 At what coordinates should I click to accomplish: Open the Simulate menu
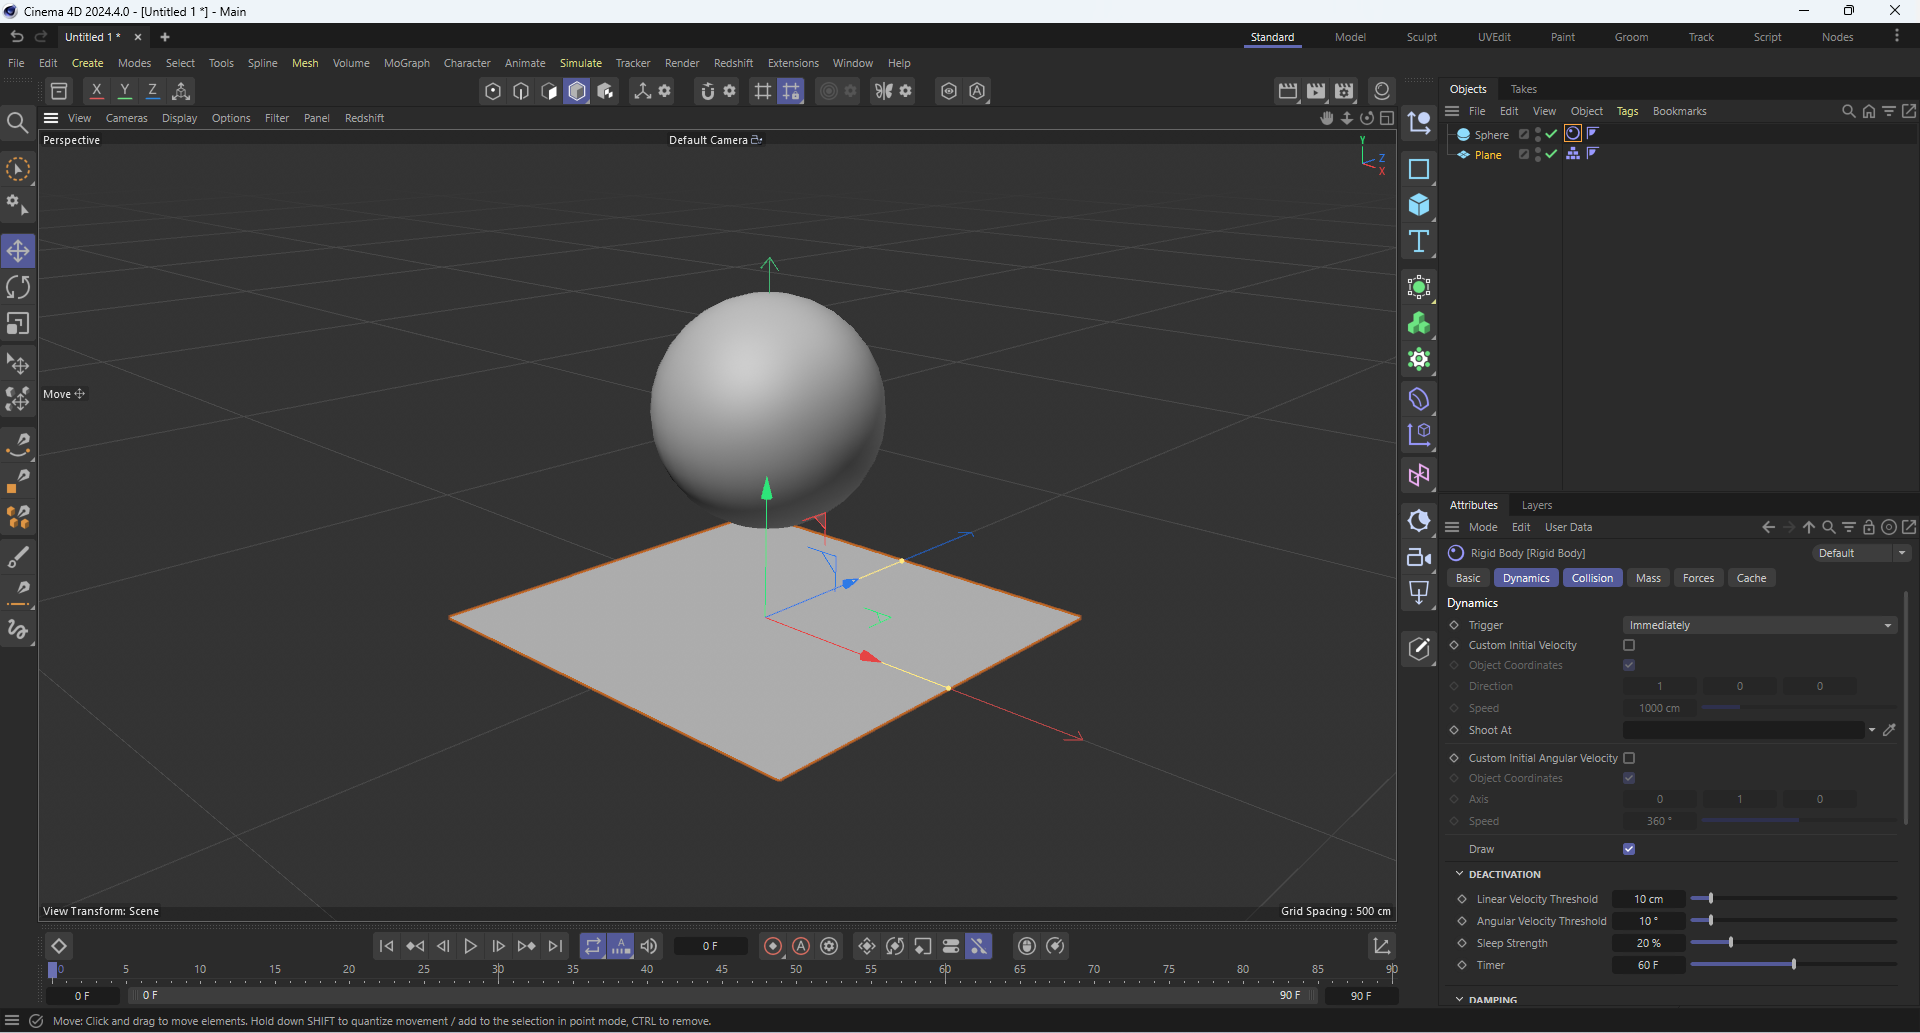pos(580,63)
